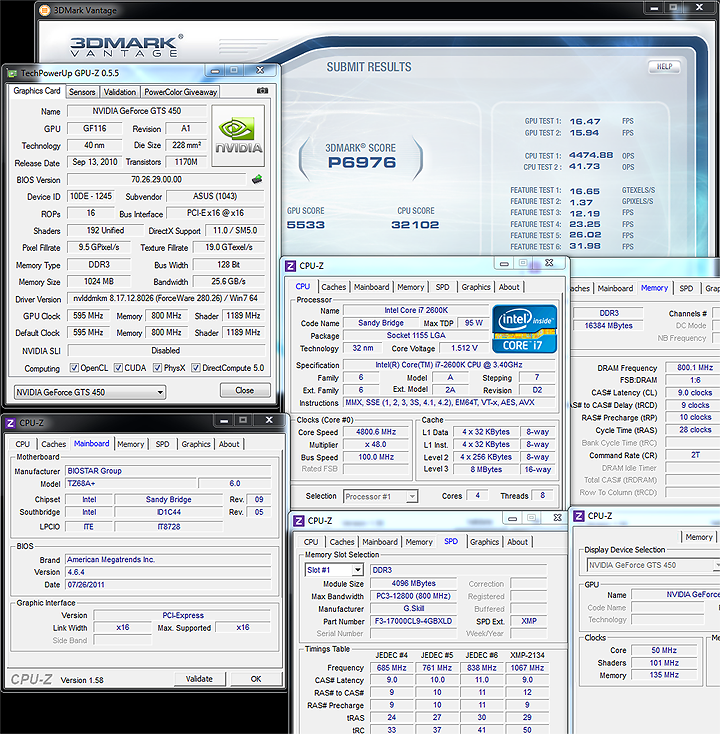Screen dimensions: 720x734
Task: Open the Validation tab in GPU-Z
Action: [x=120, y=92]
